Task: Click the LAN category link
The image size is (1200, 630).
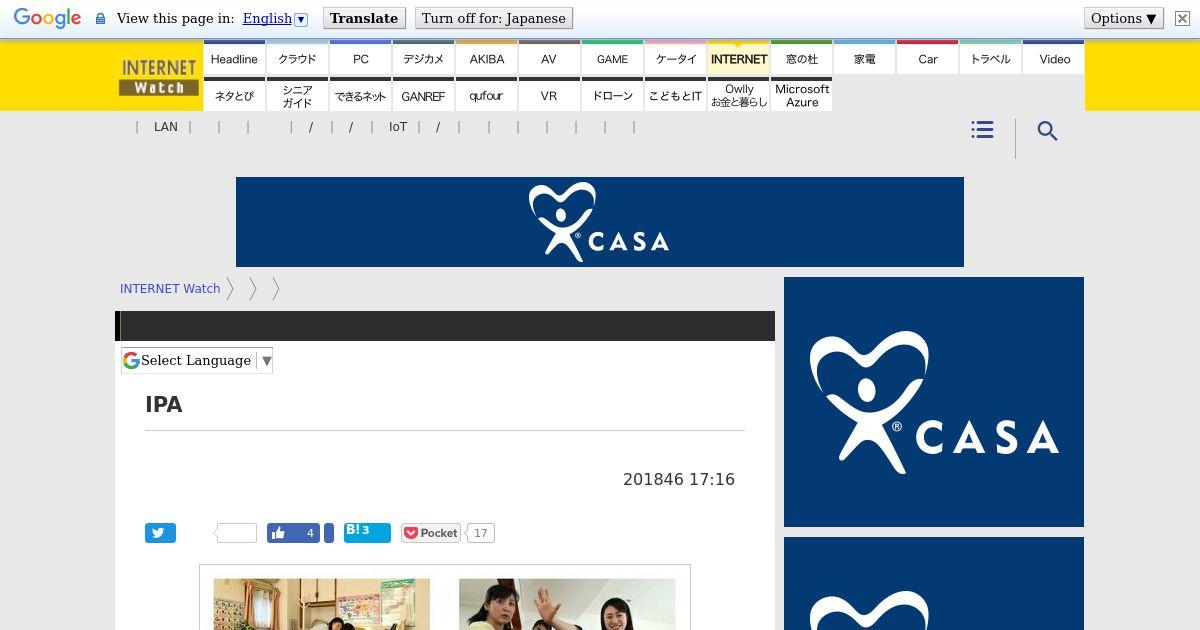Action: coord(166,127)
